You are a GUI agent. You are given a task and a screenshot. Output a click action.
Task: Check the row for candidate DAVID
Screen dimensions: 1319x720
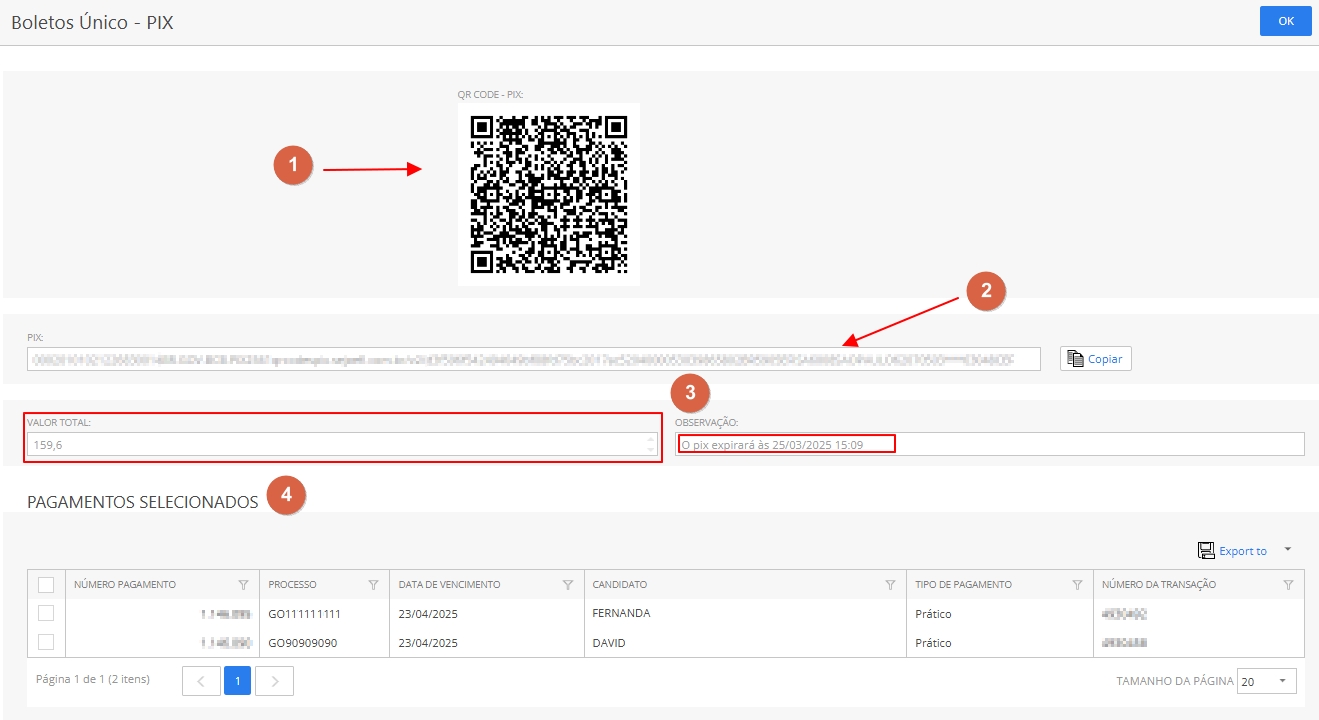tap(46, 642)
